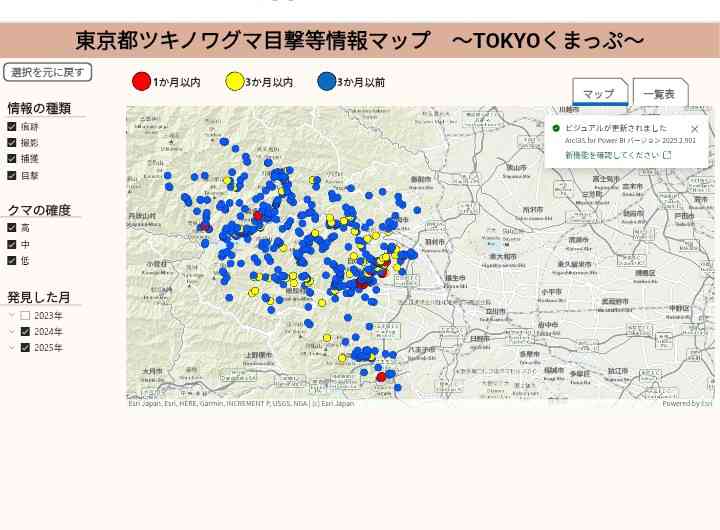This screenshot has height=530, width=720.
Task: Click the 東久留米市 map label
Action: (574, 265)
